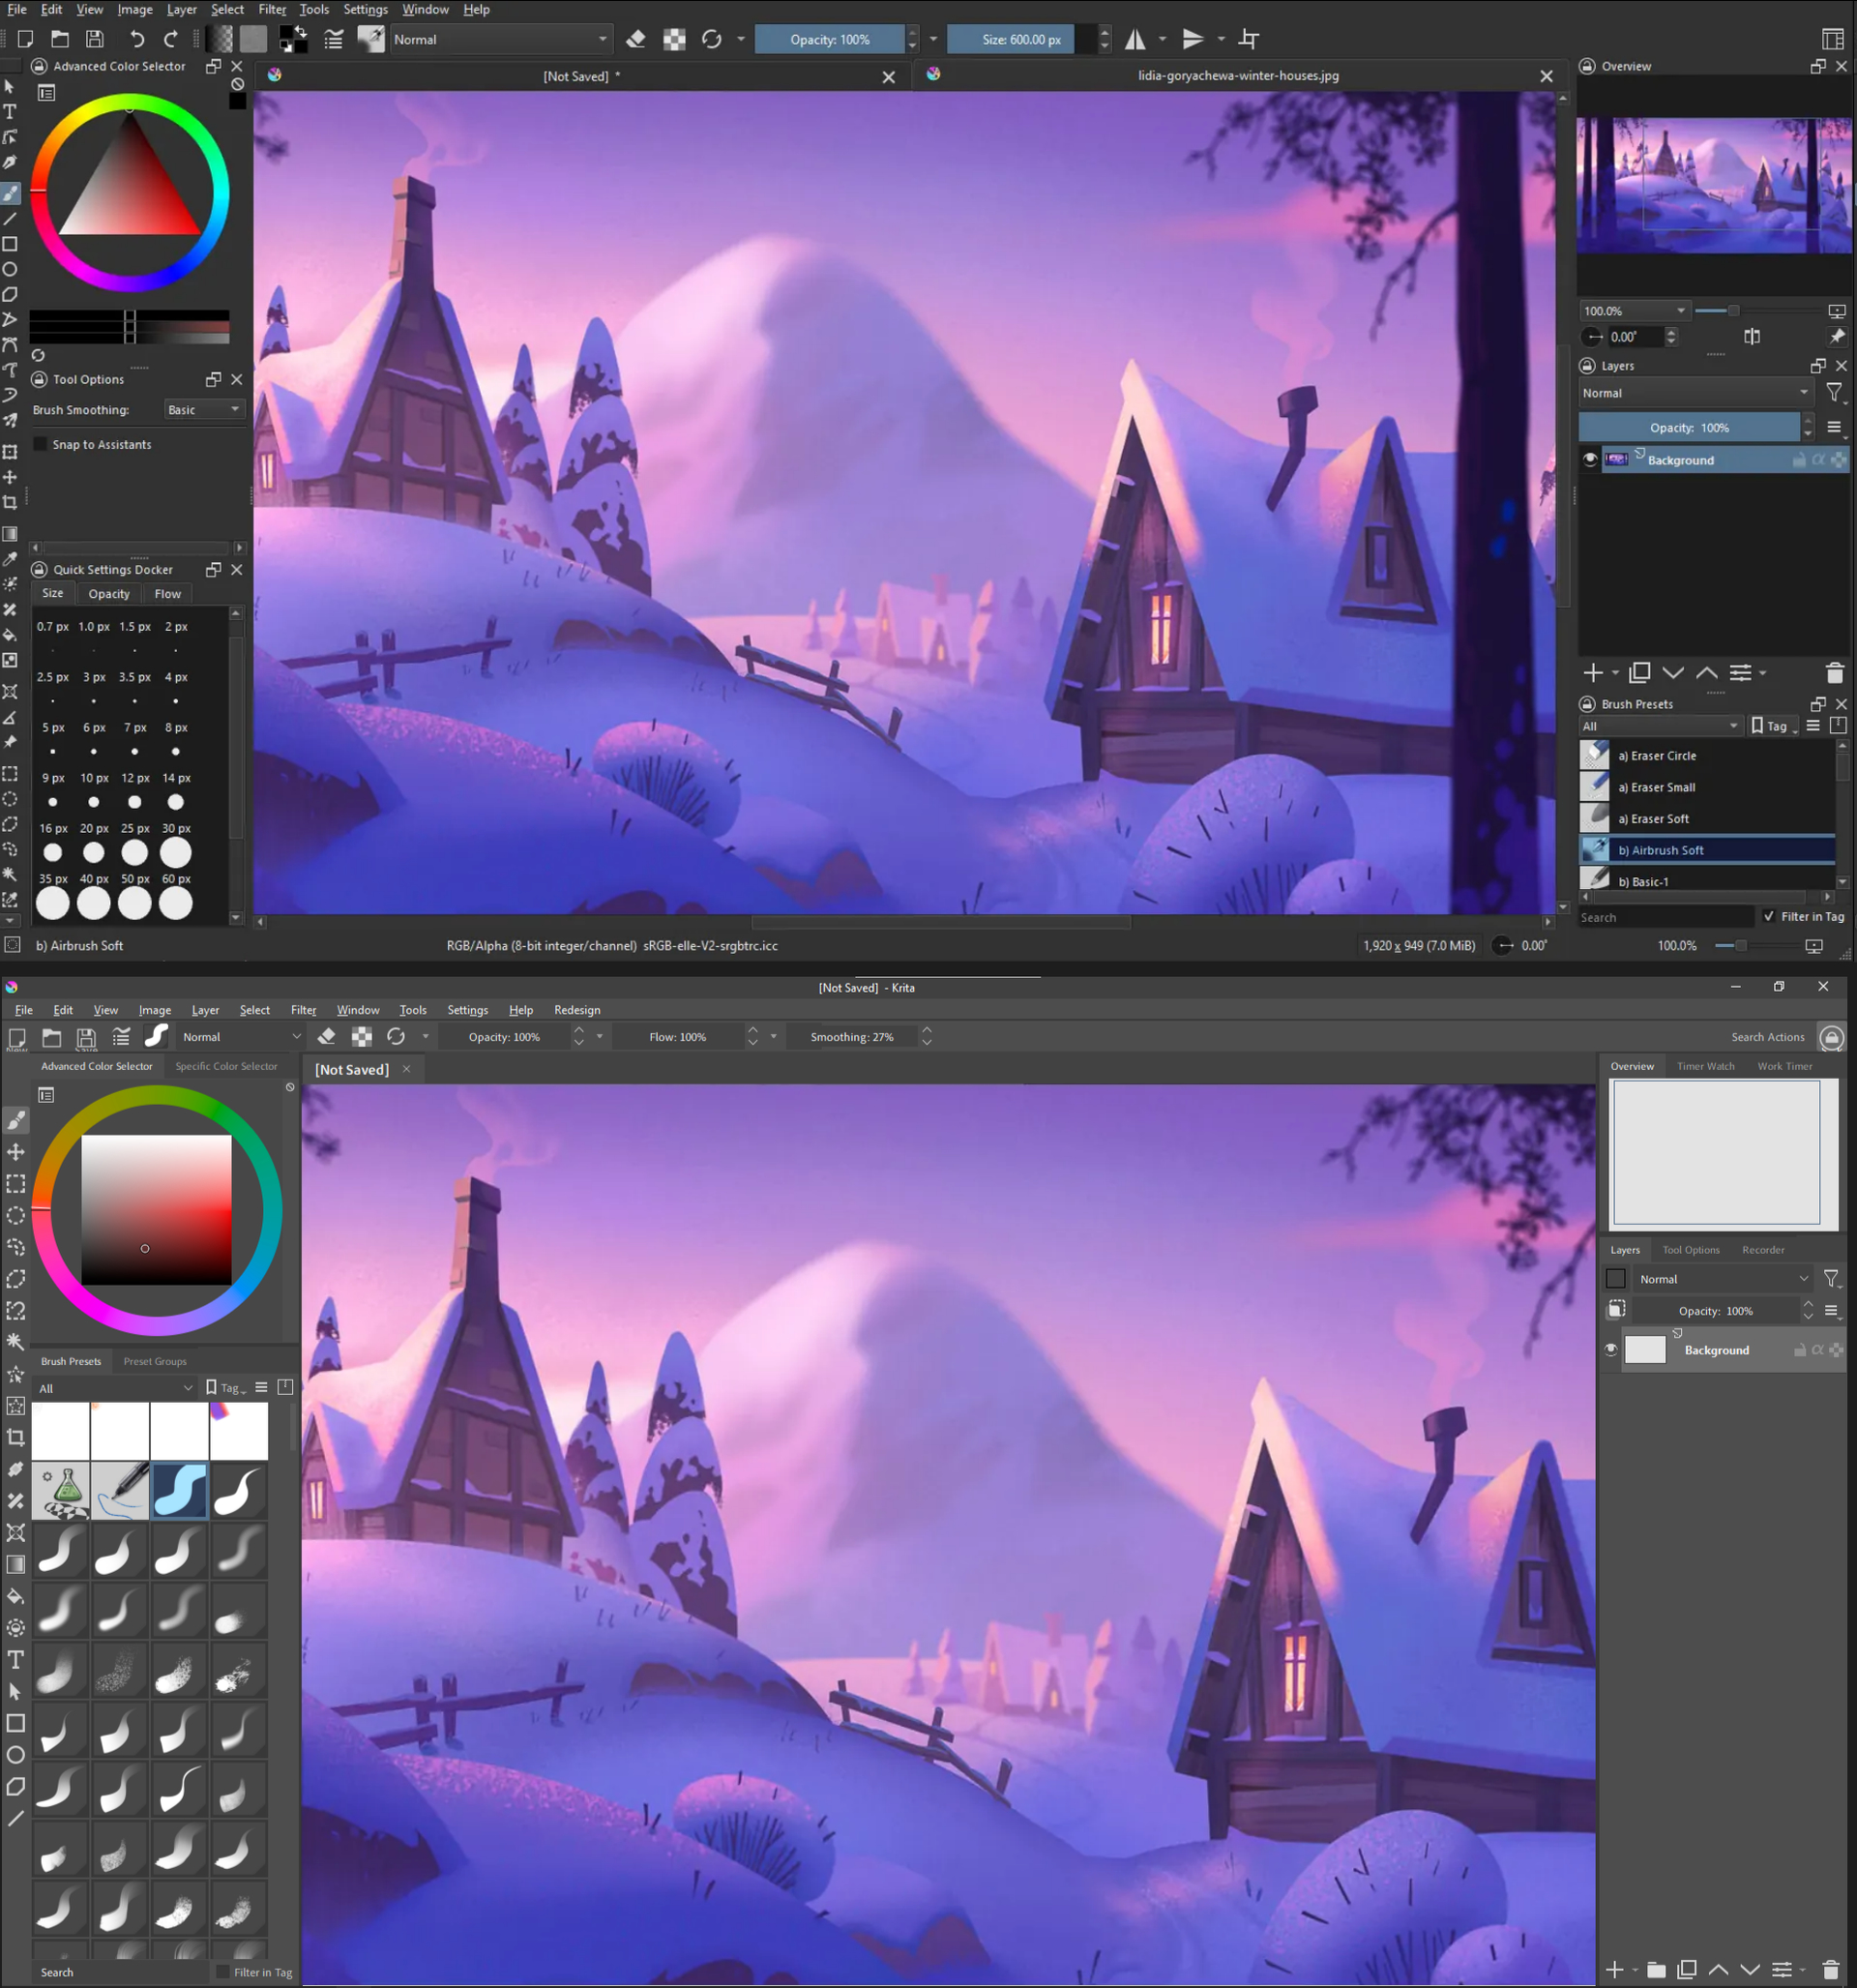The height and width of the screenshot is (1988, 1857).
Task: Click the Opacity tab in Quick Settings Docker
Action: point(109,593)
